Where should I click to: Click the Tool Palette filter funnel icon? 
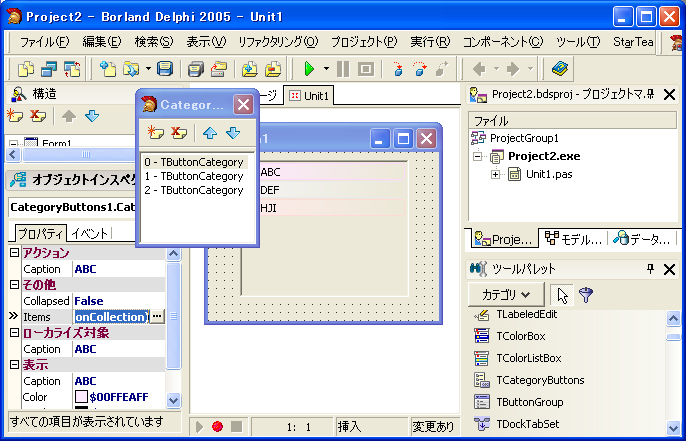(x=586, y=294)
